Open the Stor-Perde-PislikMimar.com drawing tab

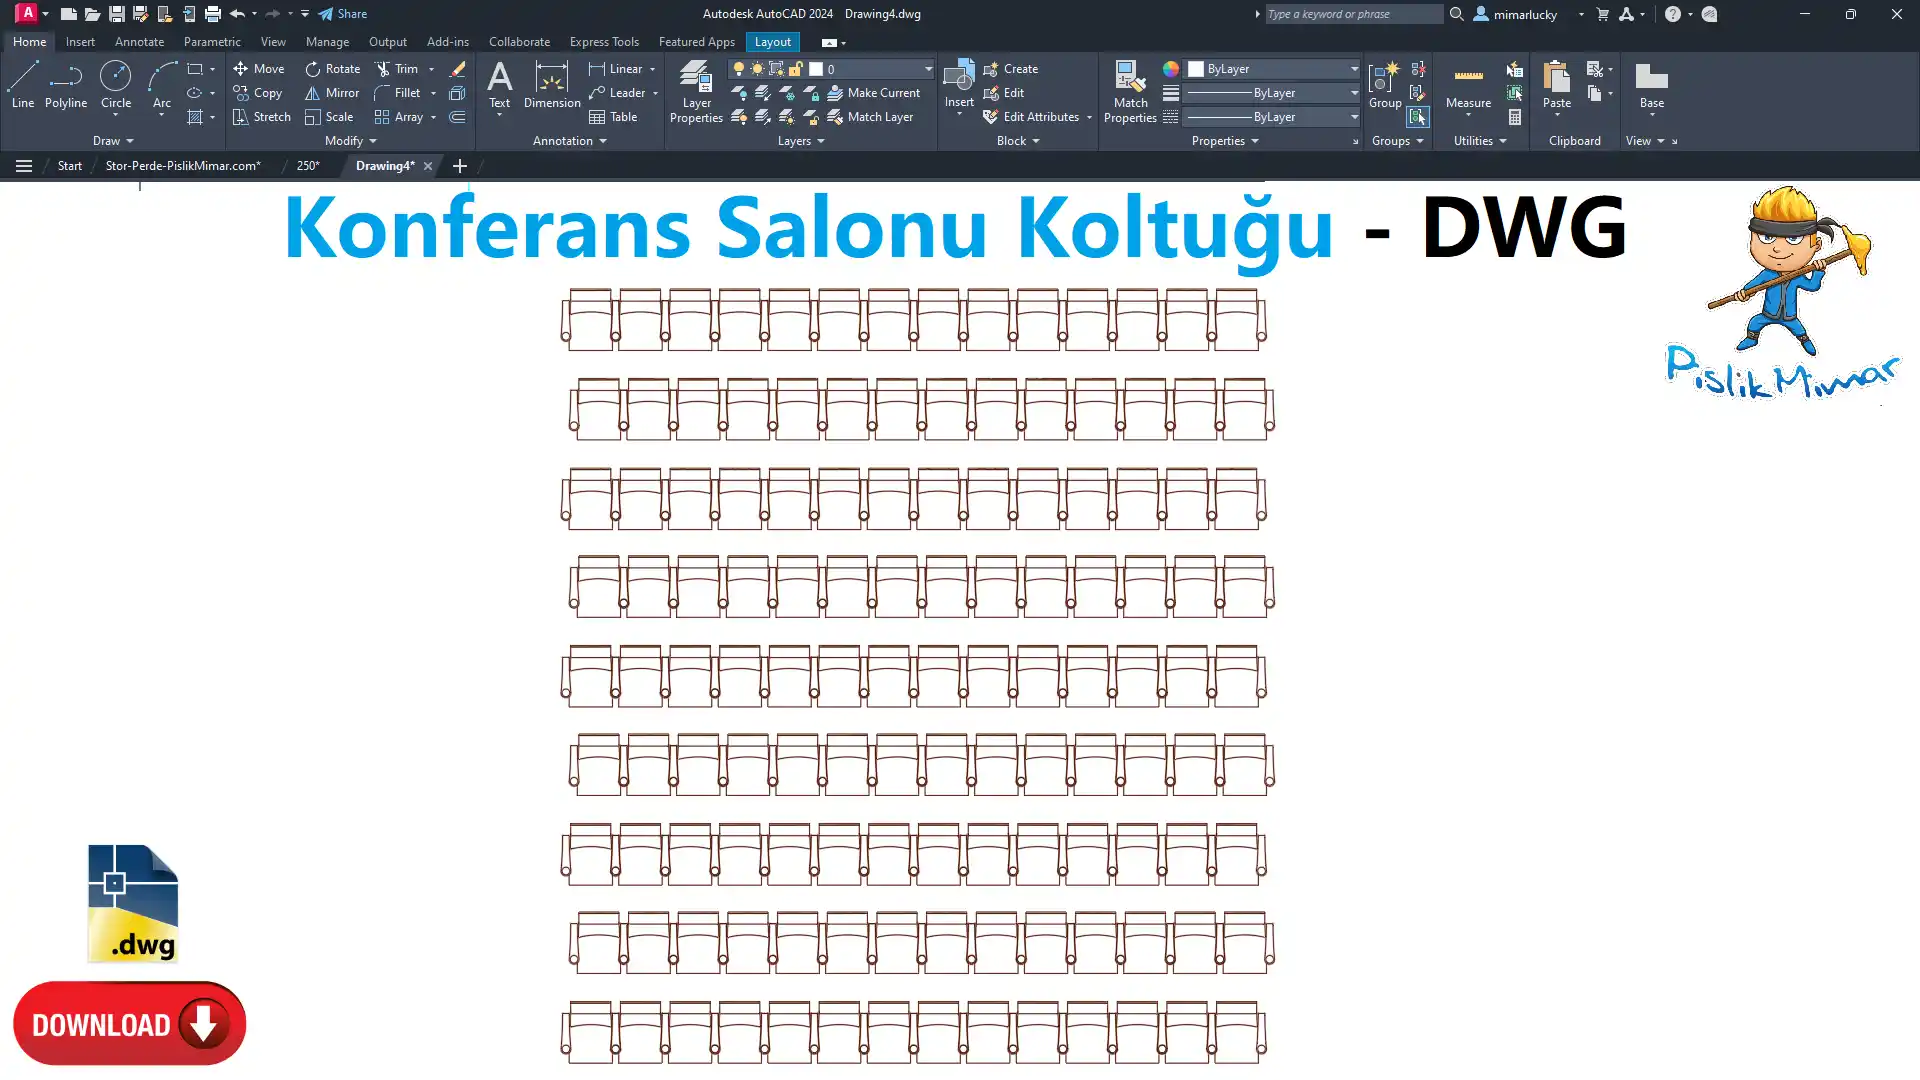click(x=183, y=166)
